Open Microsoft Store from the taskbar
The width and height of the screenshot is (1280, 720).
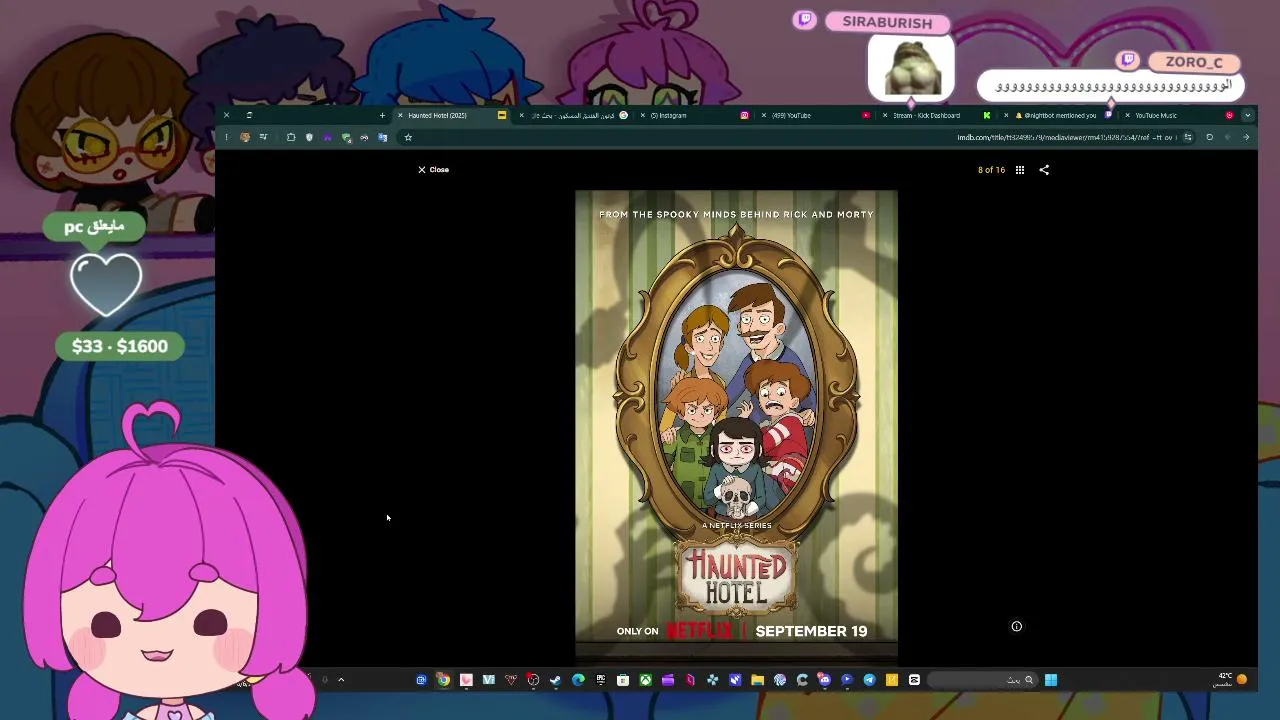coord(623,680)
